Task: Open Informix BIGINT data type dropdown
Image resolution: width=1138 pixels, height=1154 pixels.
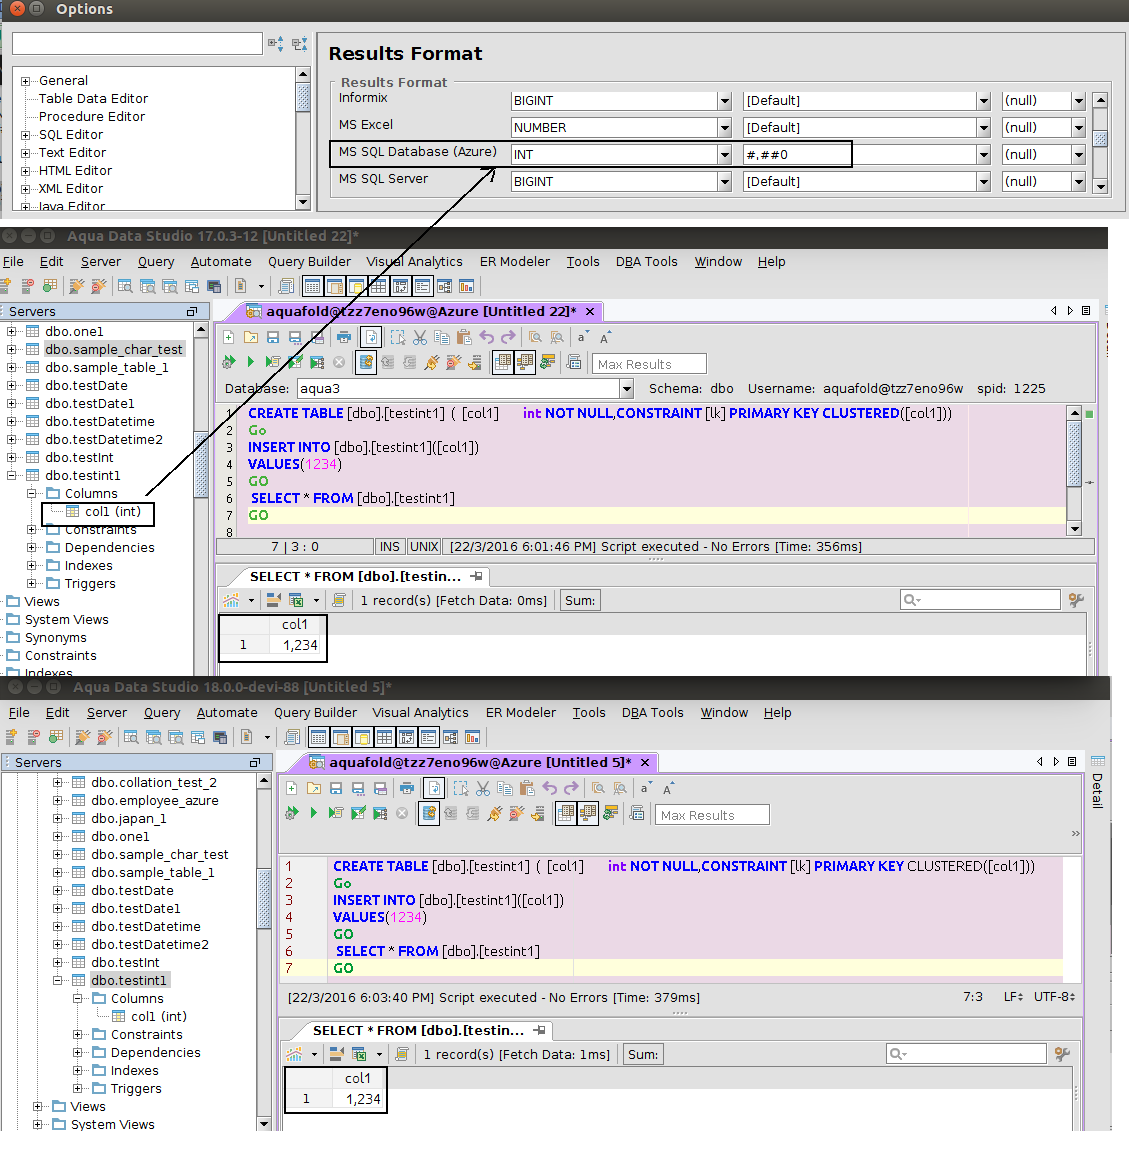Action: pos(725,101)
